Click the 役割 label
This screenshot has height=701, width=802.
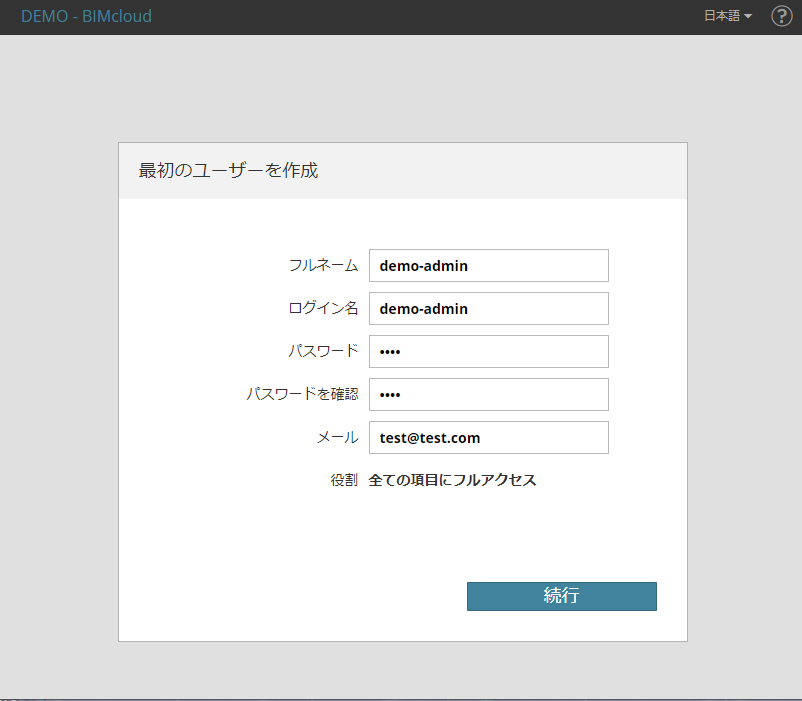coord(344,480)
